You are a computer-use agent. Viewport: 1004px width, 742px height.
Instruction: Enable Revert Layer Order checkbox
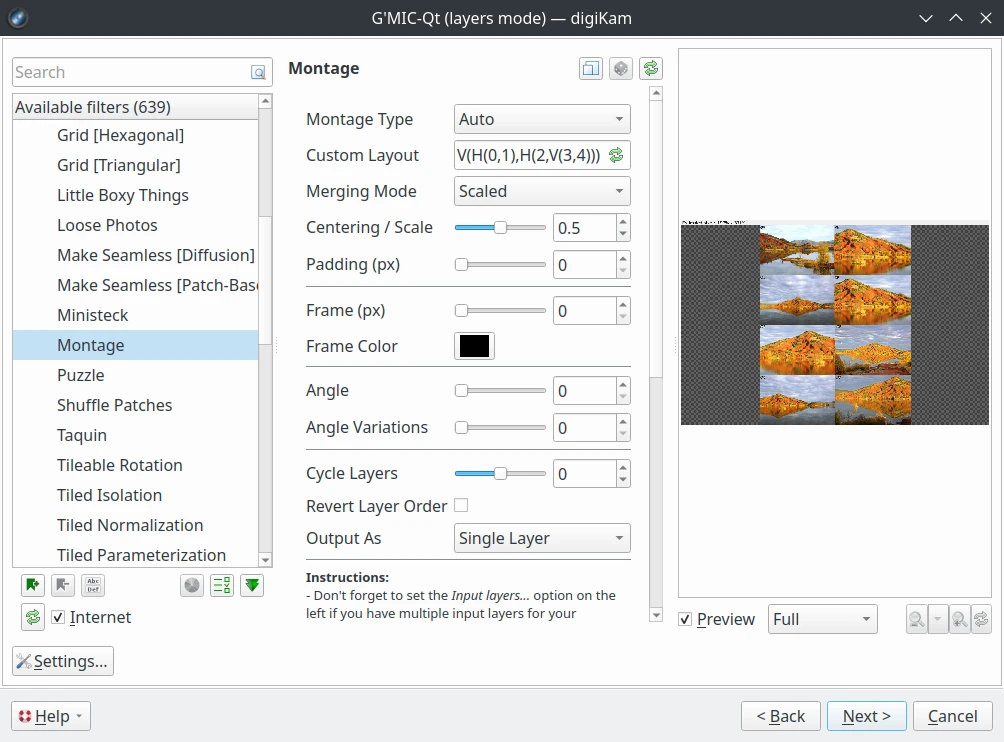461,505
